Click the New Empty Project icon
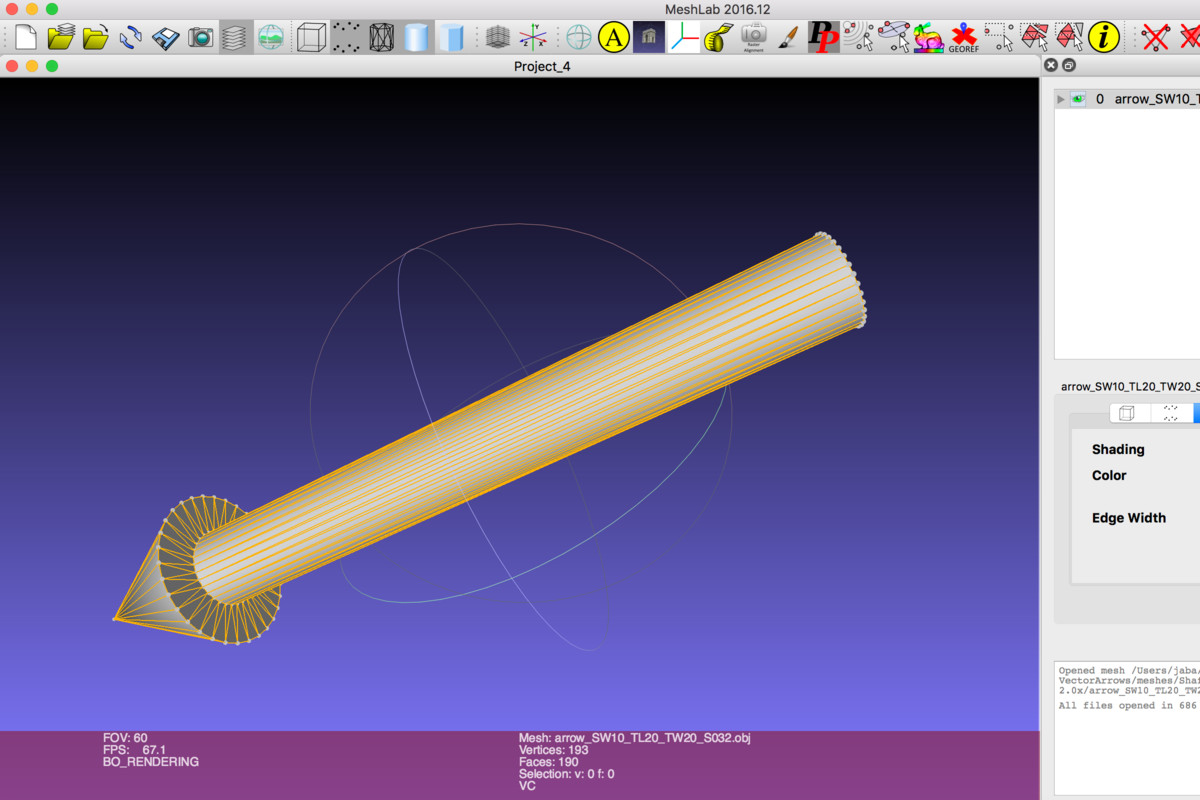The image size is (1200, 800). click(x=26, y=38)
